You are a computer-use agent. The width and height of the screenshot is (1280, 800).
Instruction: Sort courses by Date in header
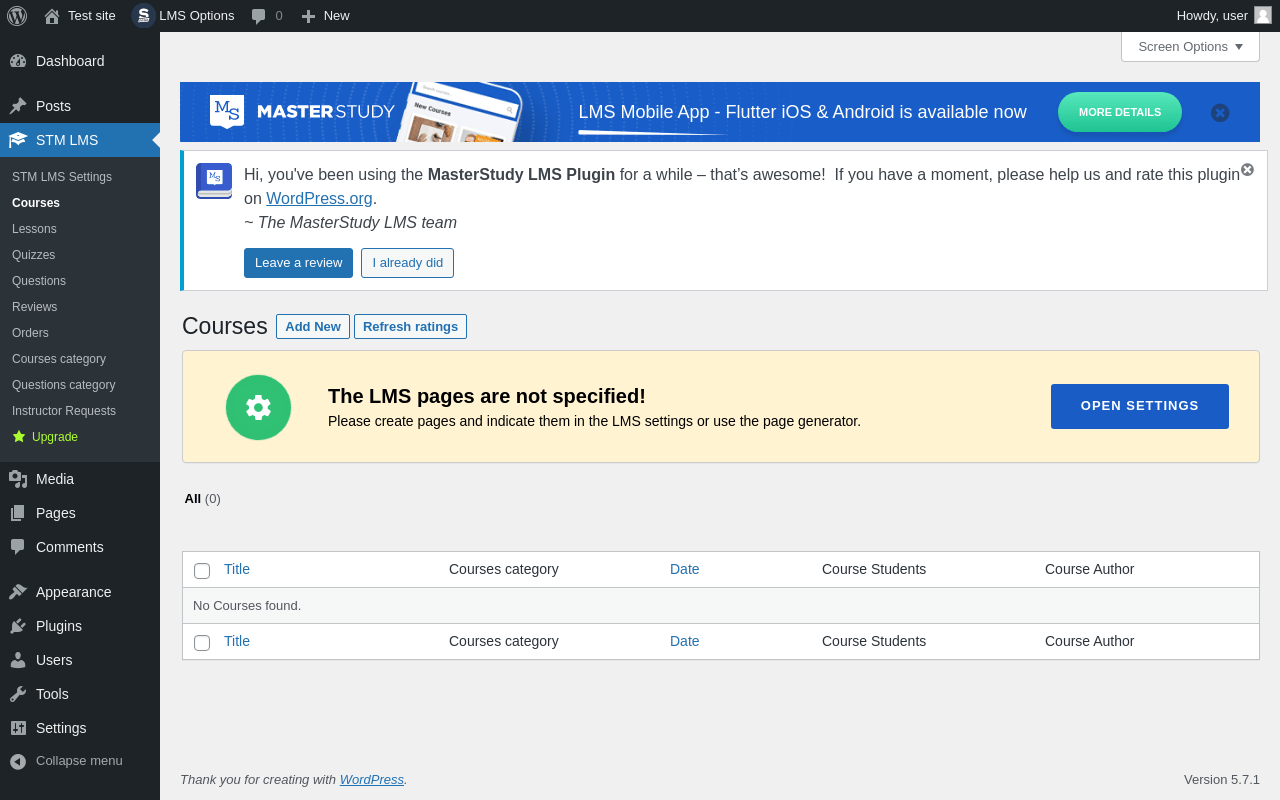click(x=685, y=569)
